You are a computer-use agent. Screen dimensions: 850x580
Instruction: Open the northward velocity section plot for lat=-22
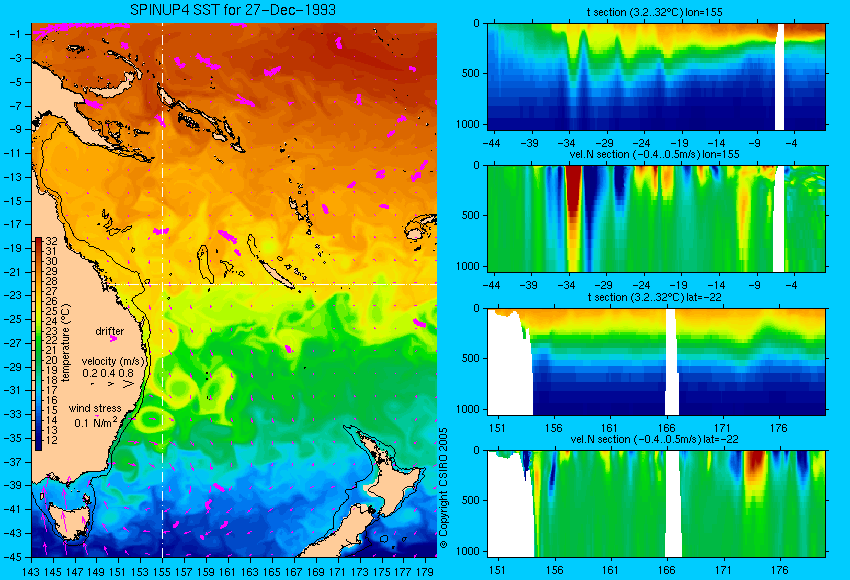(656, 504)
